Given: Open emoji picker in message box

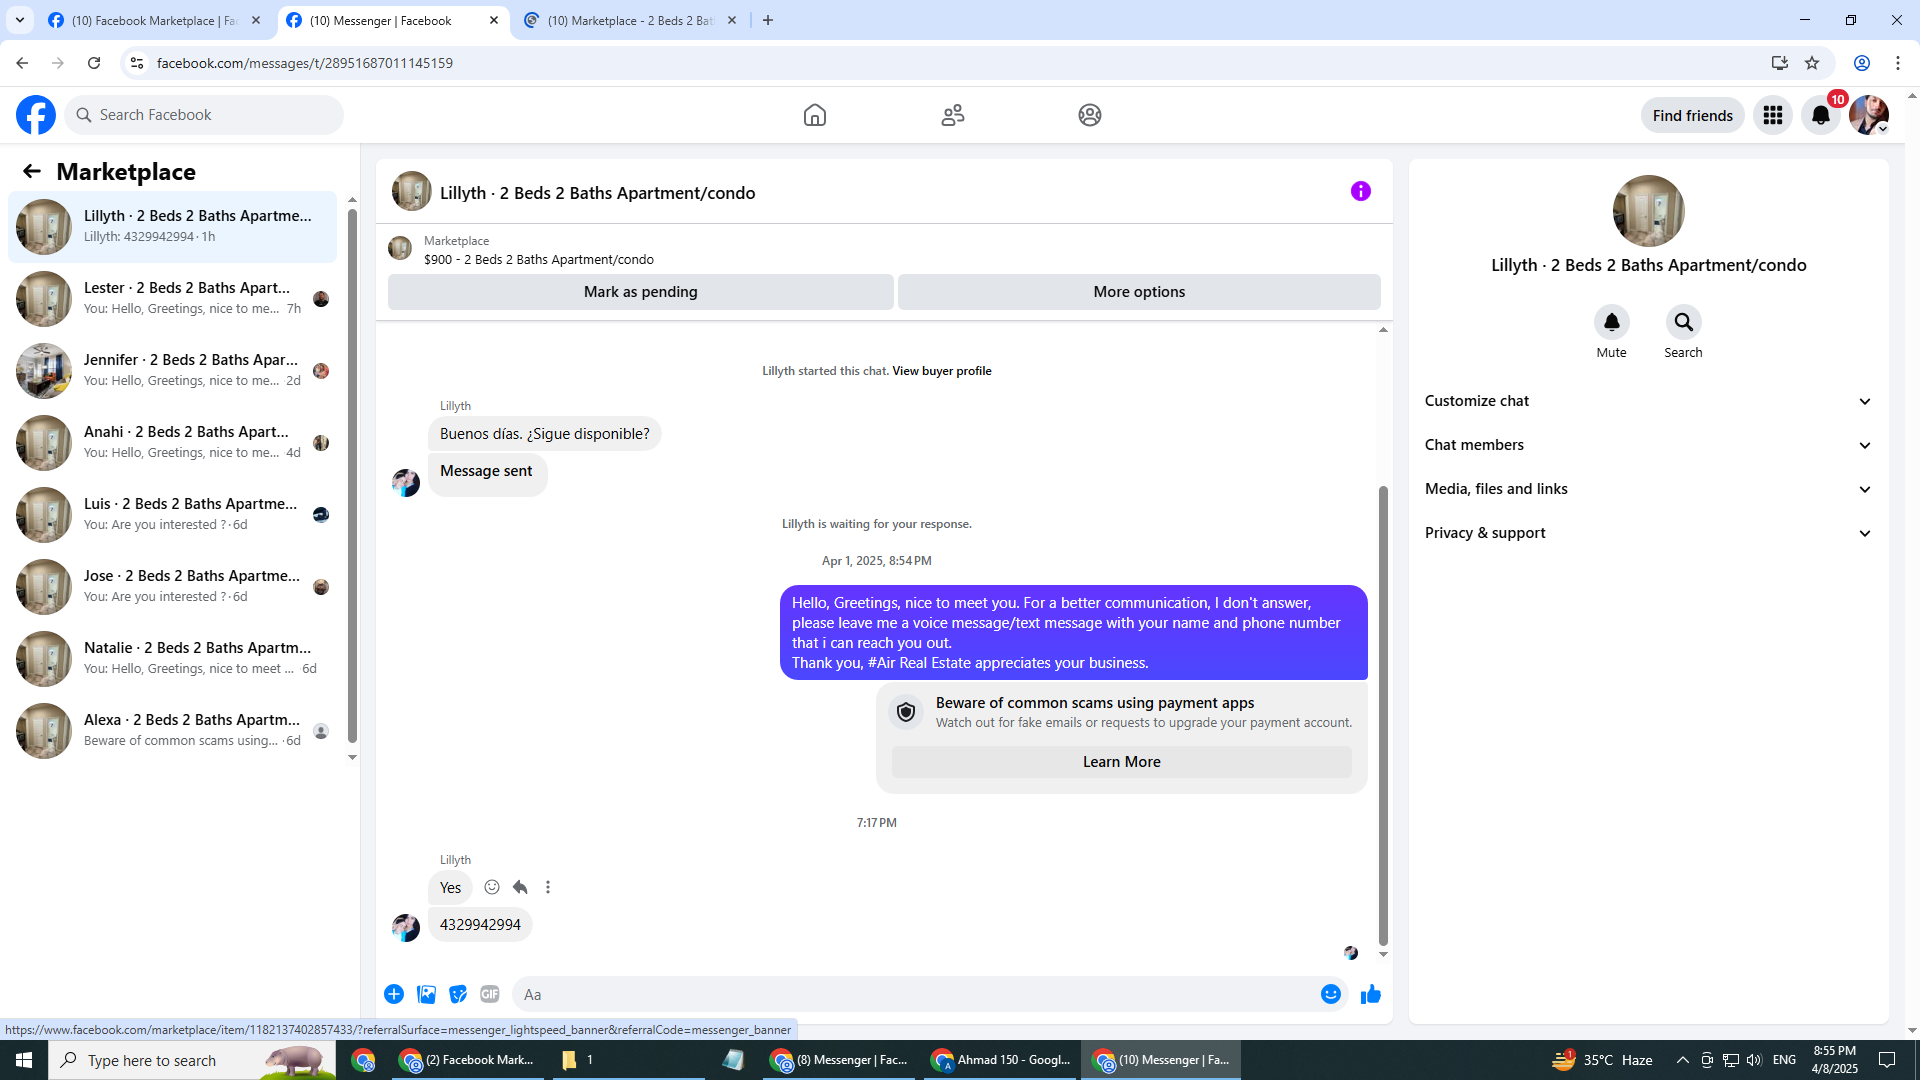Looking at the screenshot, I should [x=1330, y=994].
